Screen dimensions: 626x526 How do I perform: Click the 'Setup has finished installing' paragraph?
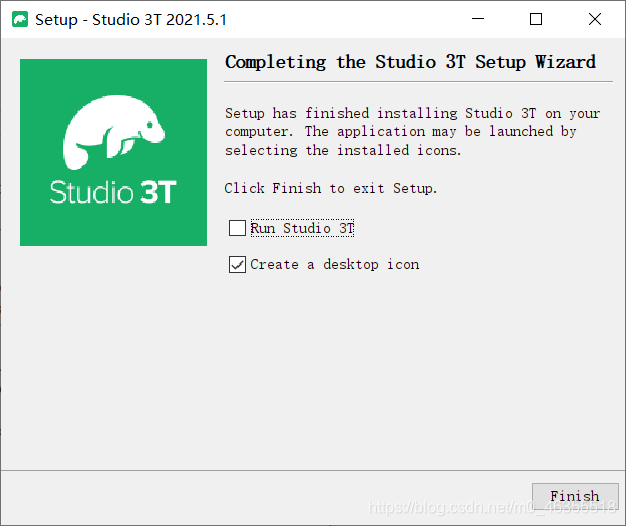412,132
